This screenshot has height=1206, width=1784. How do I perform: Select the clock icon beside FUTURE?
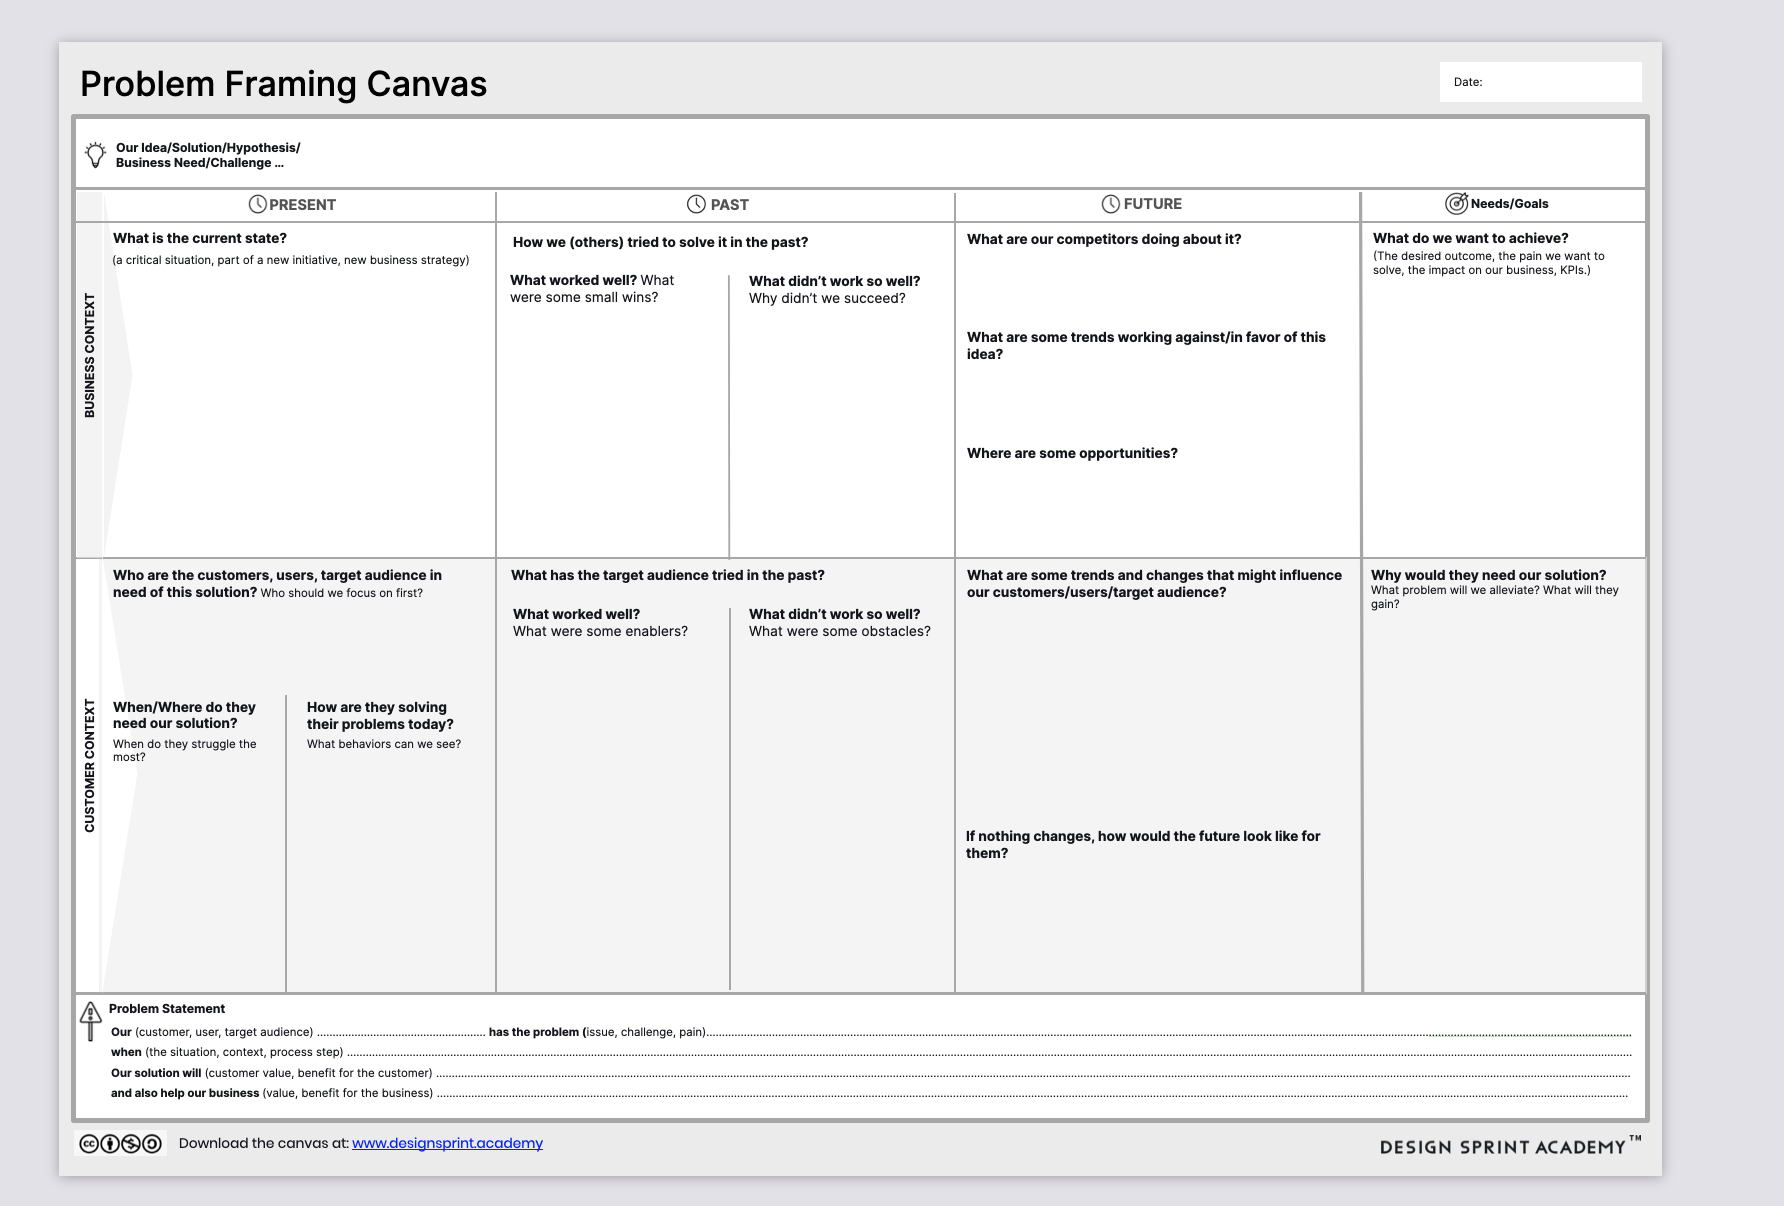[1110, 203]
